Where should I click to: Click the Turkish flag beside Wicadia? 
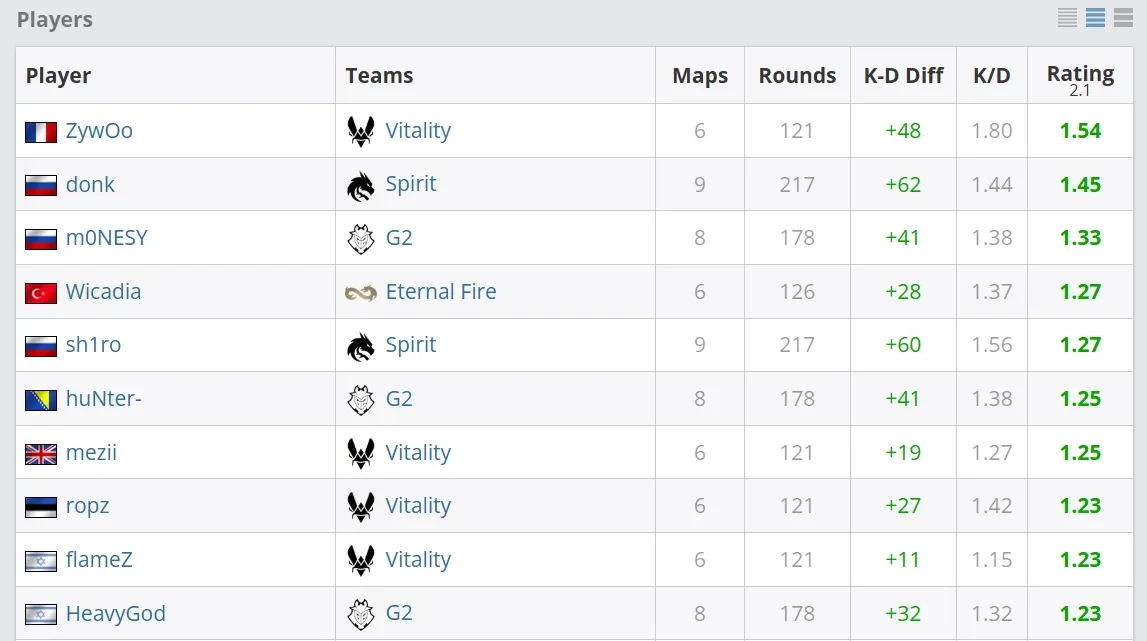click(x=41, y=292)
